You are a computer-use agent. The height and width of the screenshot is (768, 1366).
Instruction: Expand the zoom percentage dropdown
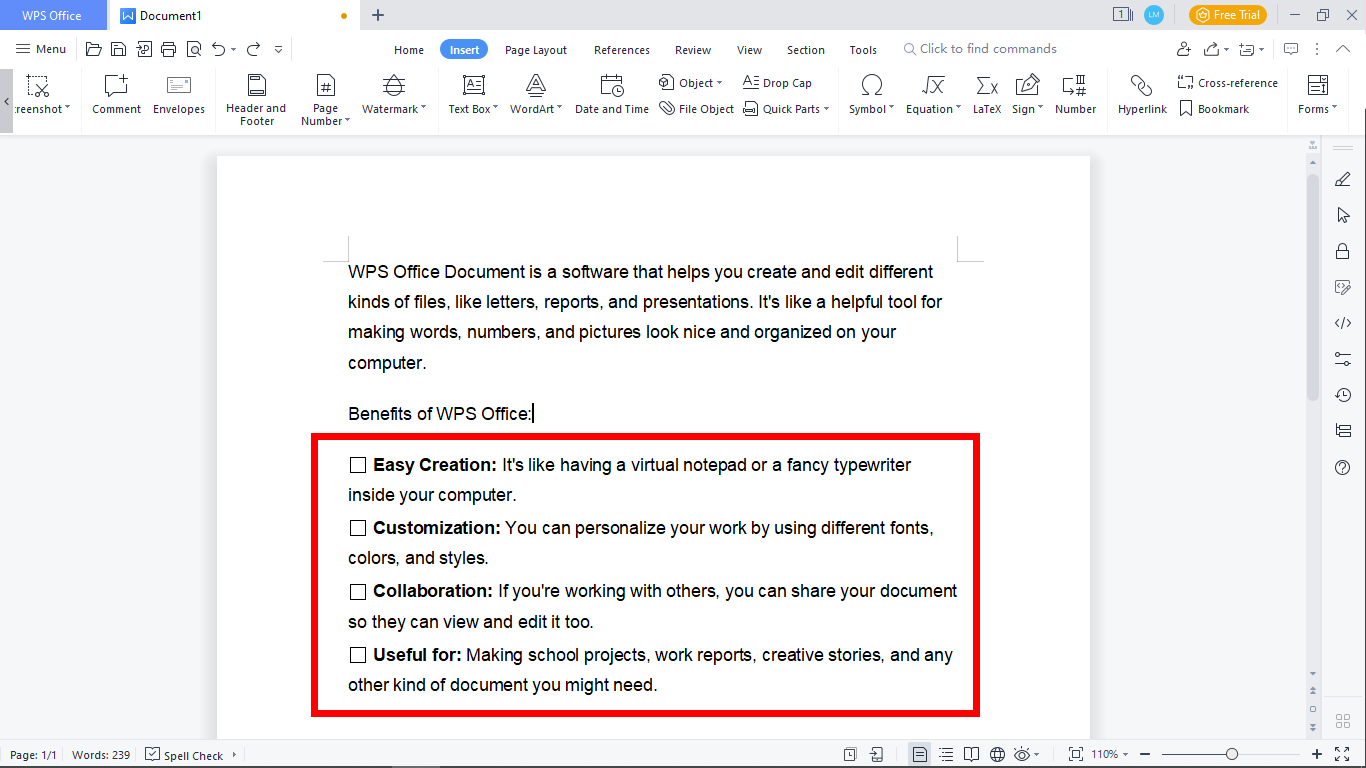pyautogui.click(x=1127, y=754)
